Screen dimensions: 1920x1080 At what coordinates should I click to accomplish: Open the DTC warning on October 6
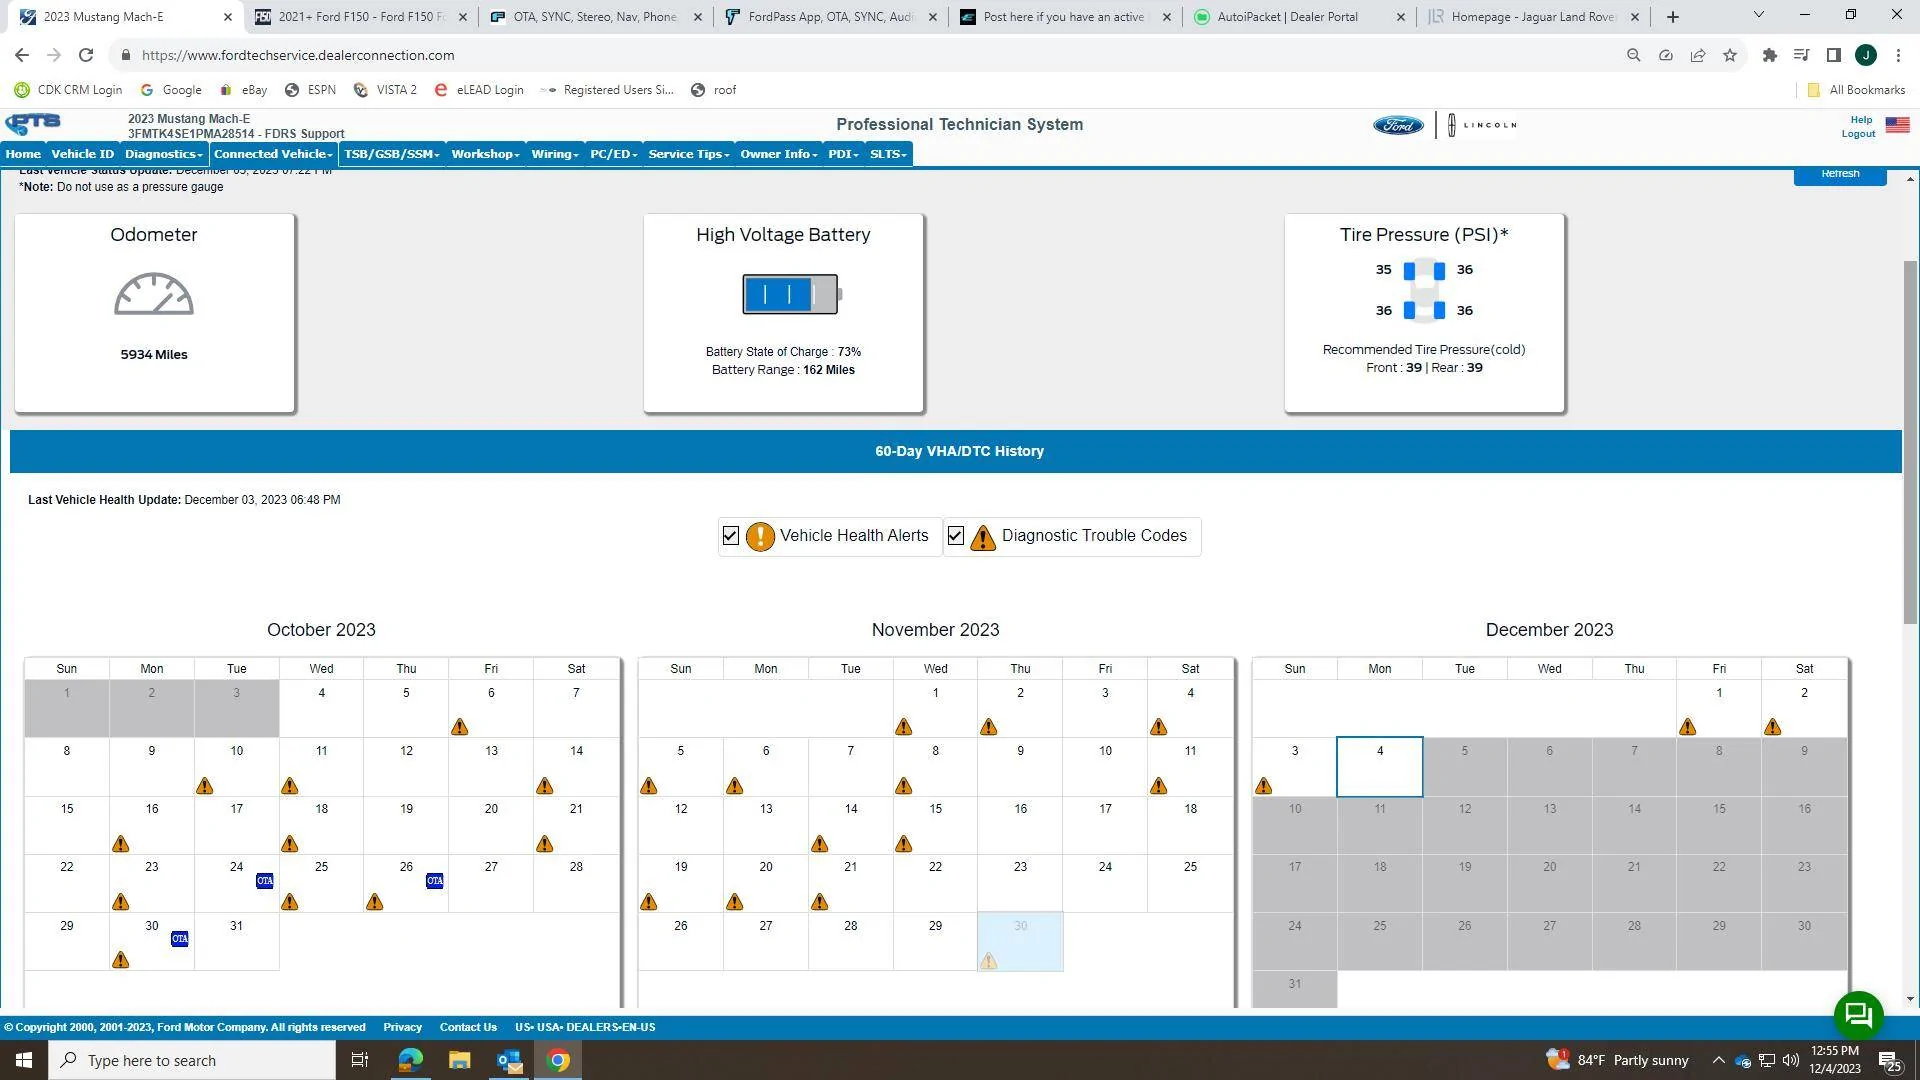tap(459, 727)
